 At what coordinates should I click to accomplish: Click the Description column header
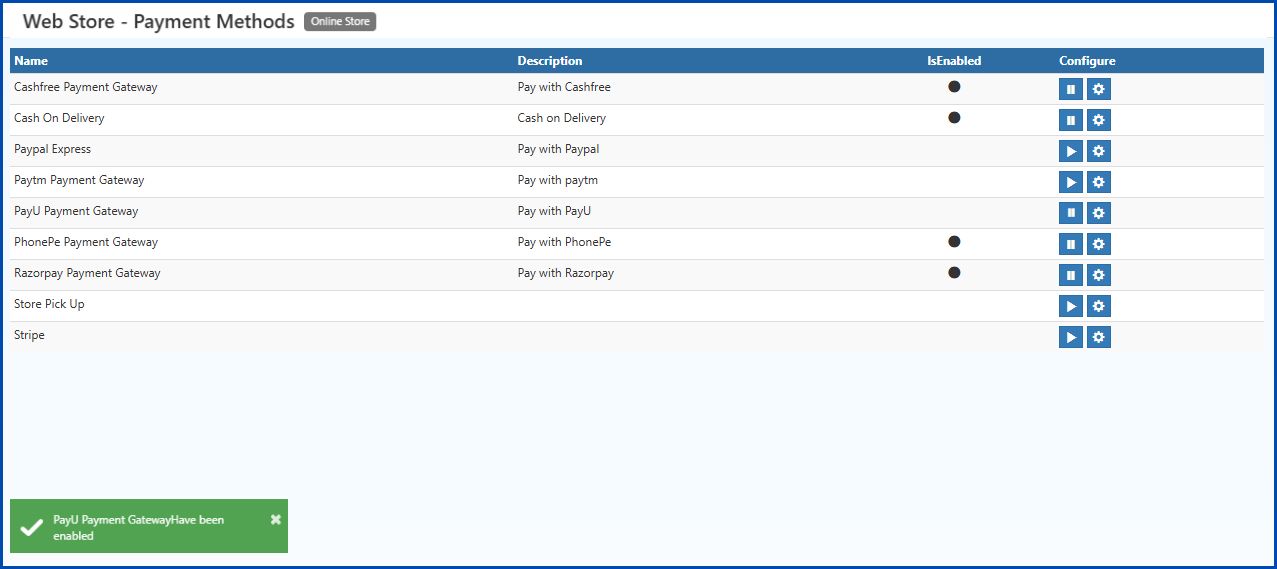[x=550, y=61]
